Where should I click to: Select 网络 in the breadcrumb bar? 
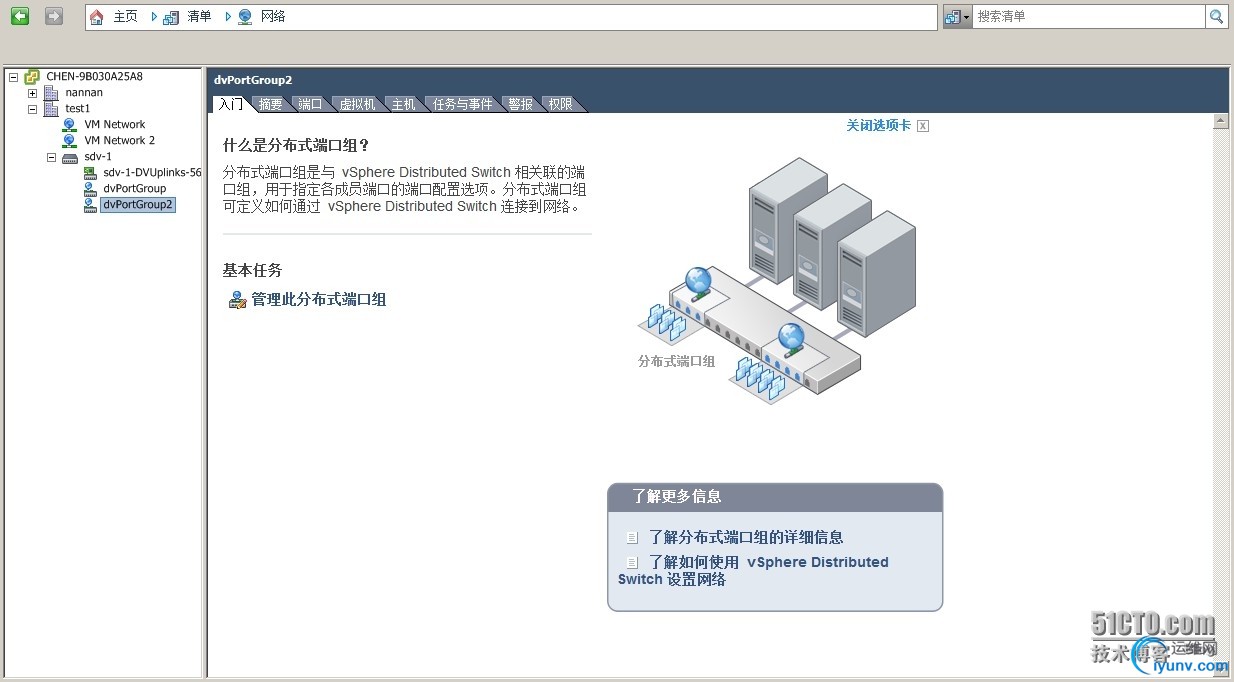pos(273,16)
